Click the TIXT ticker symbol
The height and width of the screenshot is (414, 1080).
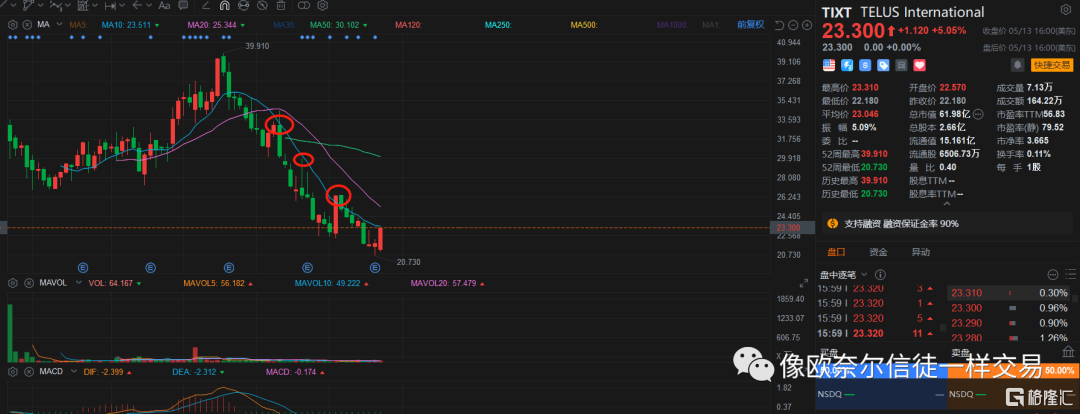coord(837,12)
